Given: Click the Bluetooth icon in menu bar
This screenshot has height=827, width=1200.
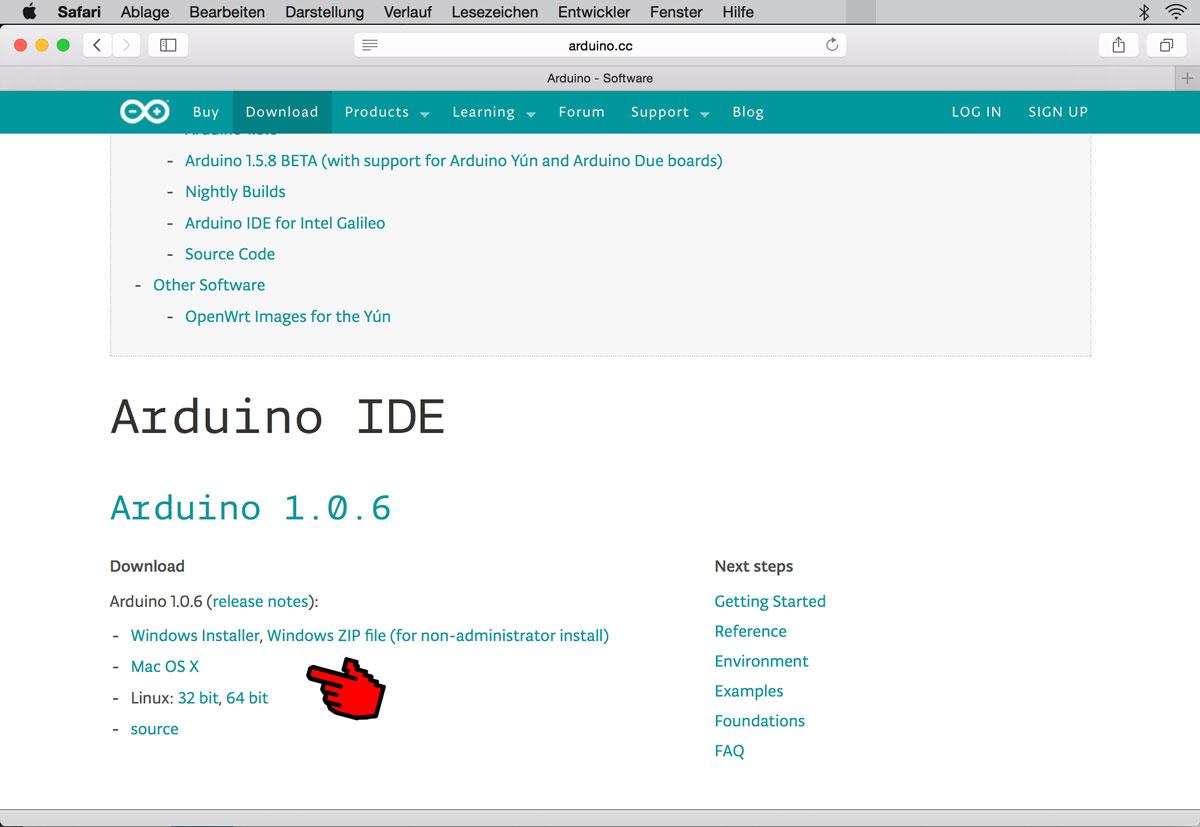Looking at the screenshot, I should pyautogui.click(x=1144, y=12).
